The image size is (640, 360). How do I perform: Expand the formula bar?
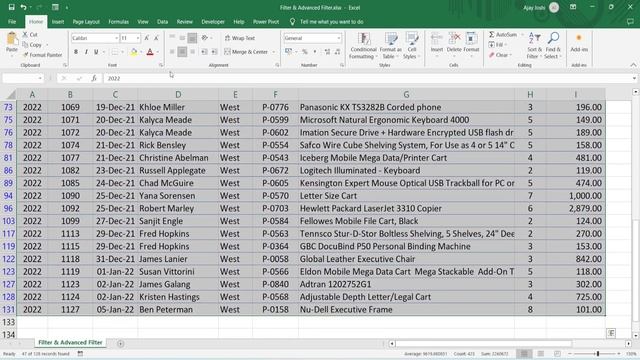click(x=634, y=78)
